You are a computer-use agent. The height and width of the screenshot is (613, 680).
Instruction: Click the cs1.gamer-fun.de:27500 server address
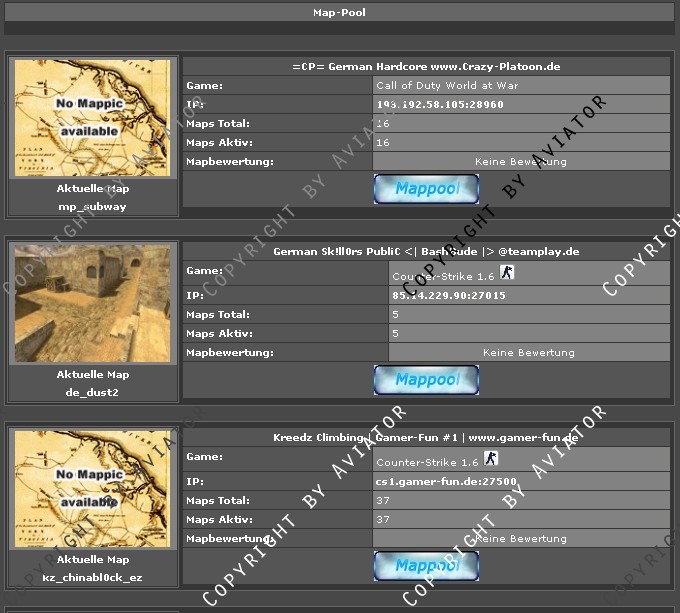coord(446,481)
